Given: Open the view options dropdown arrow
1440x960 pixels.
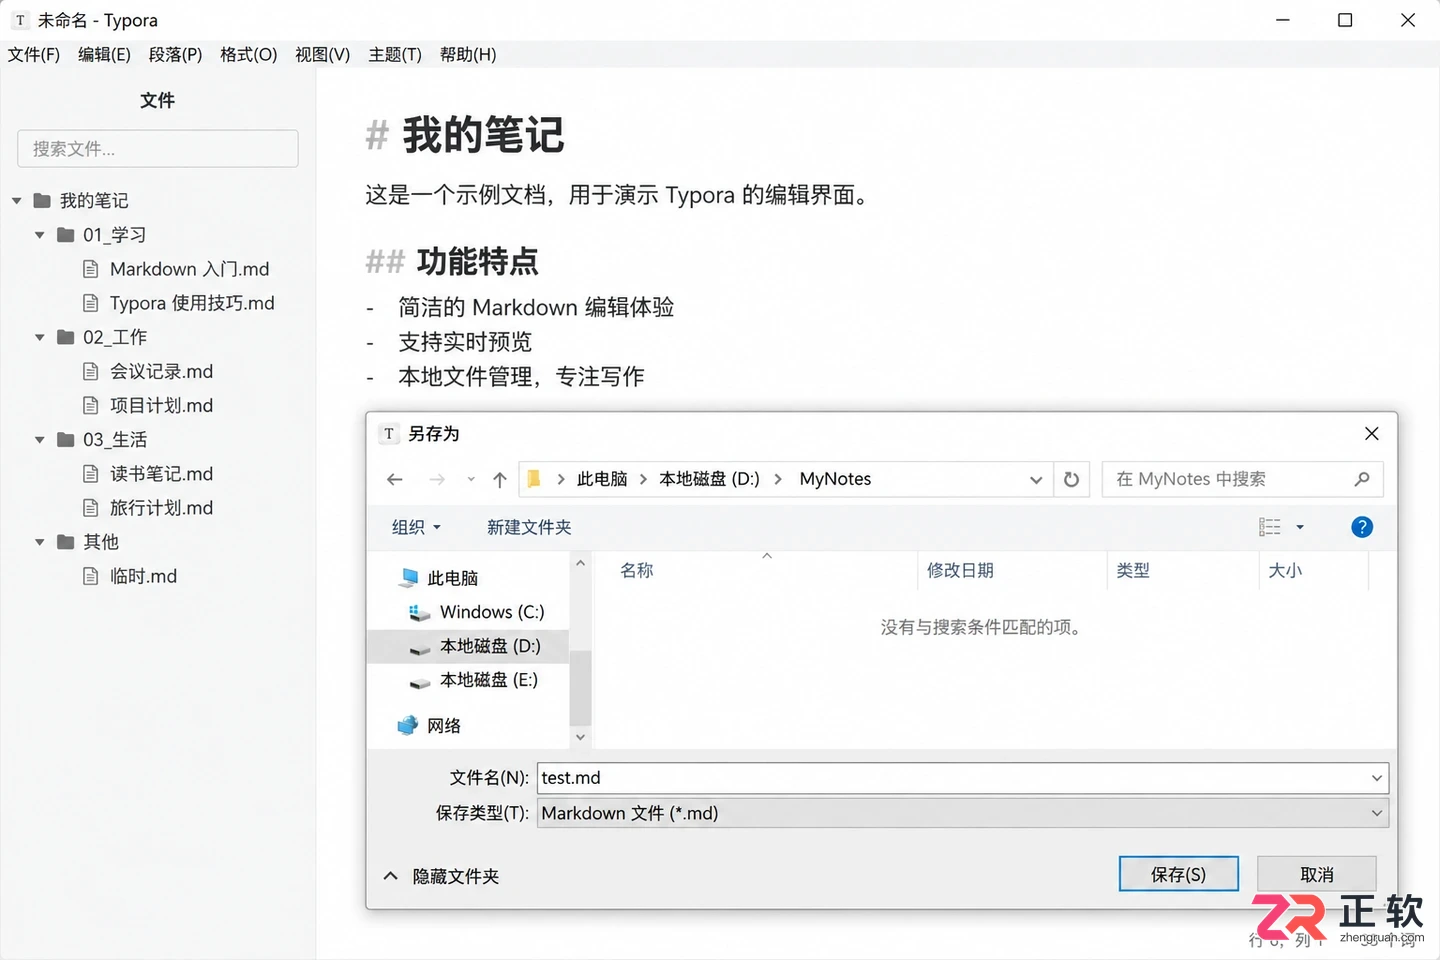Looking at the screenshot, I should tap(1300, 527).
